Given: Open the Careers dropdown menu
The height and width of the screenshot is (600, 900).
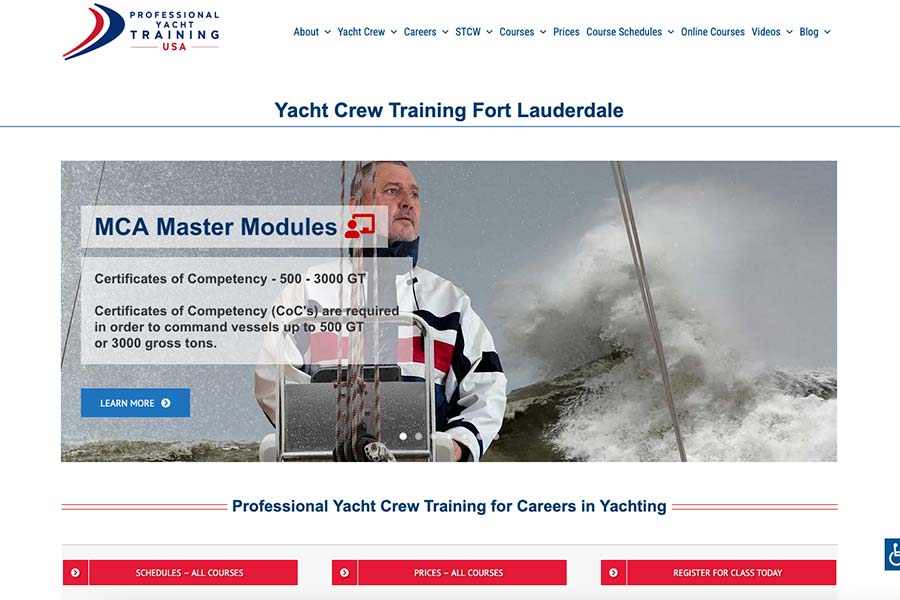Looking at the screenshot, I should (426, 32).
